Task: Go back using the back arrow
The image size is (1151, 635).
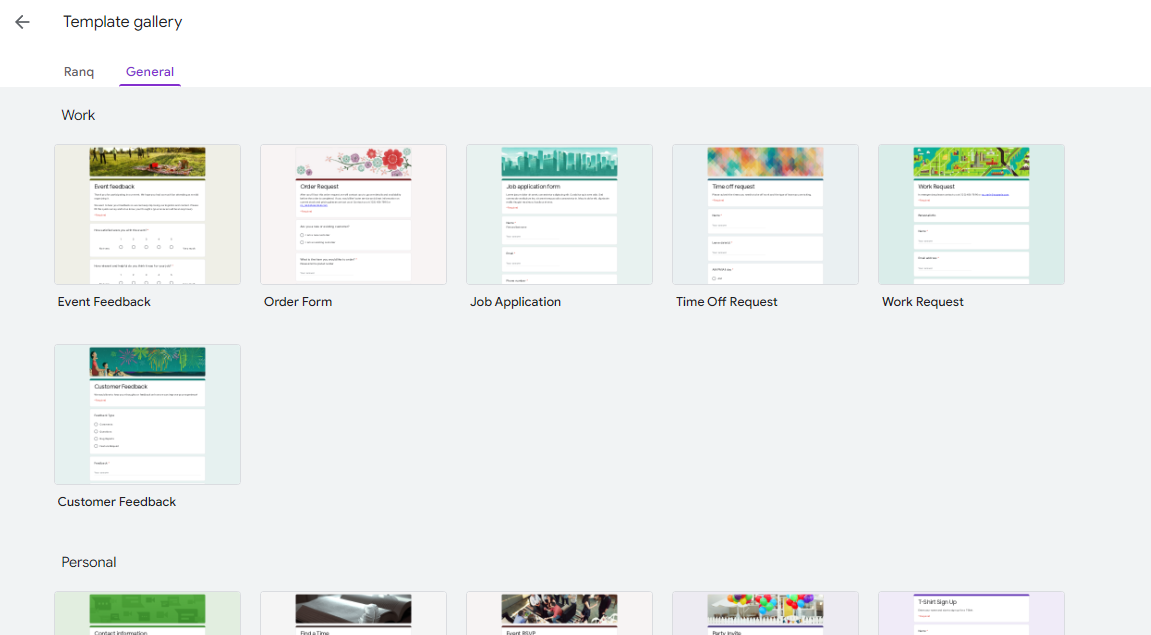Action: pyautogui.click(x=23, y=22)
